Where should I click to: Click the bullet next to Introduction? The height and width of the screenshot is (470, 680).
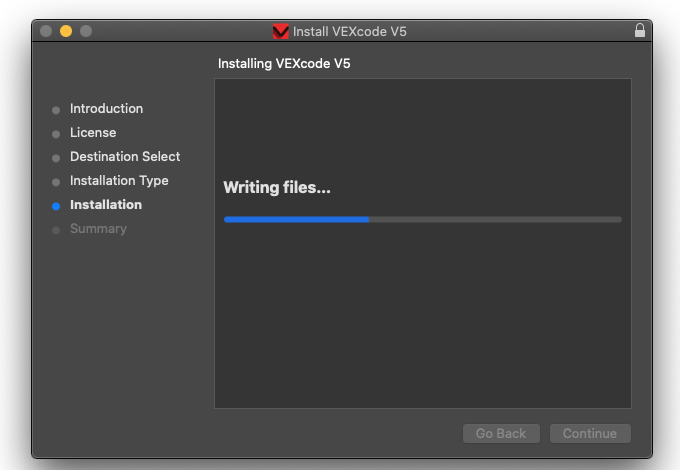56,110
